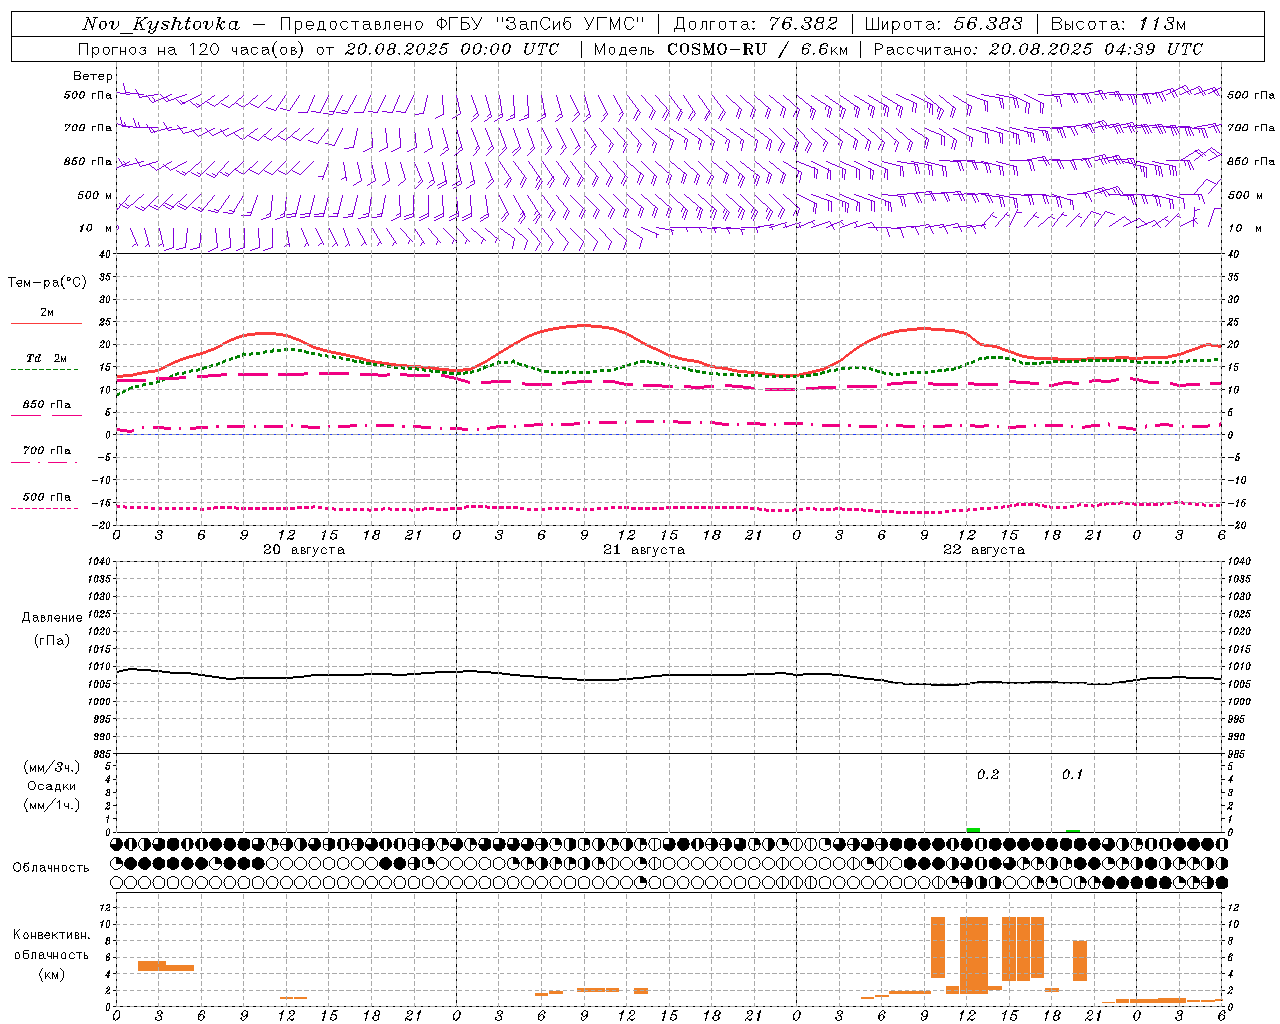Click the dotted line sample under the '500 гПа' temperature legend

[46, 508]
